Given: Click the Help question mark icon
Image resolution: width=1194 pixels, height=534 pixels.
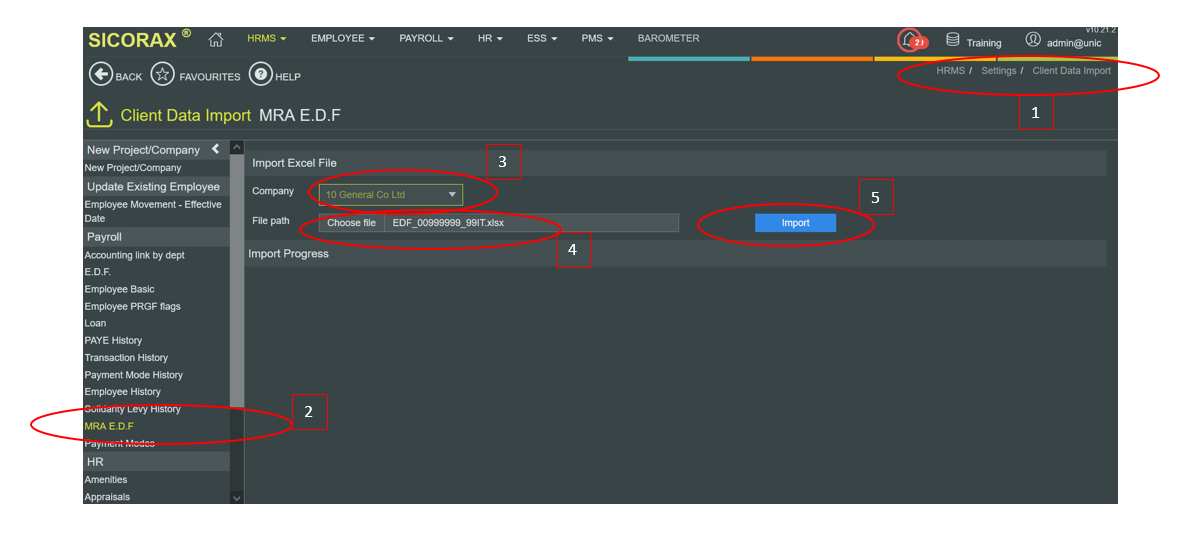Looking at the screenshot, I should 260,75.
